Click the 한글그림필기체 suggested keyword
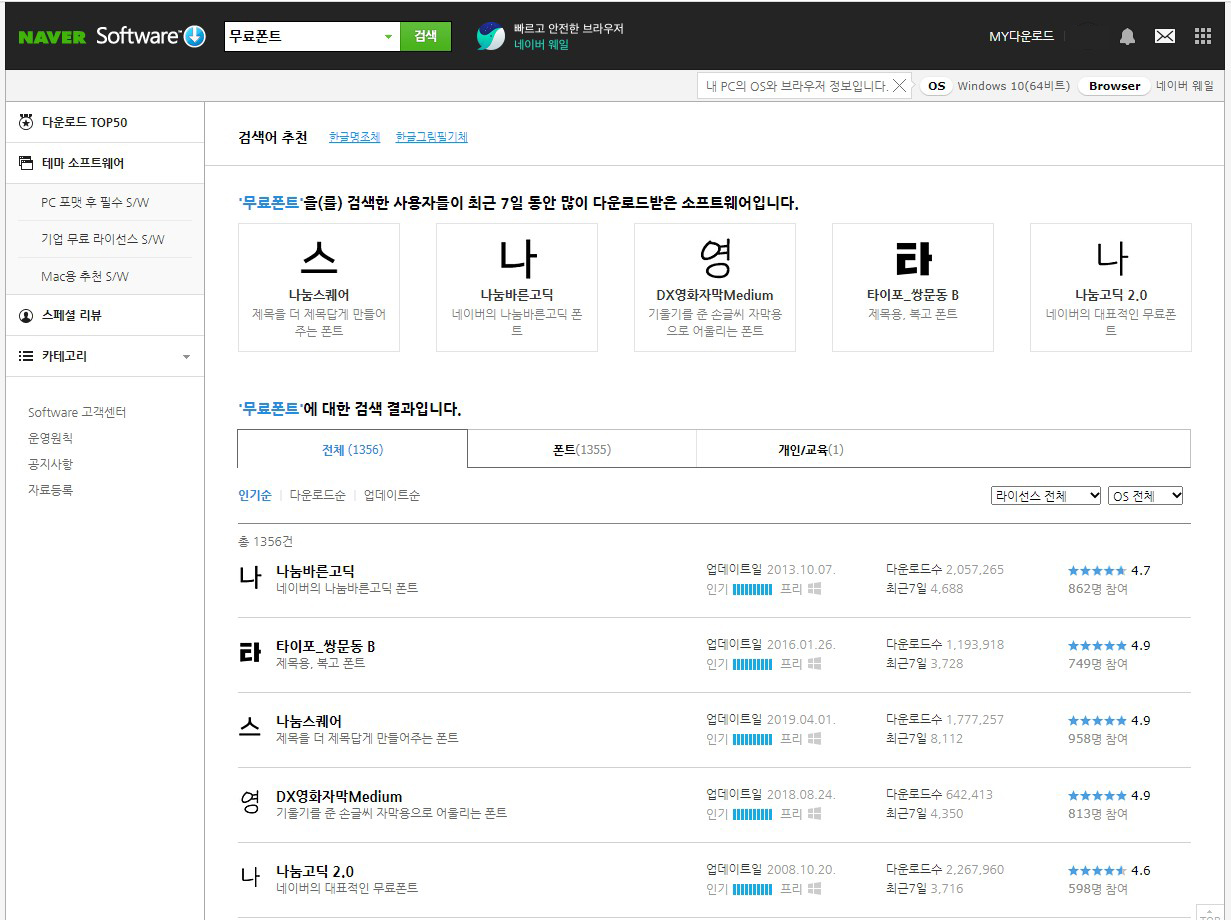This screenshot has height=920, width=1231. coord(432,137)
